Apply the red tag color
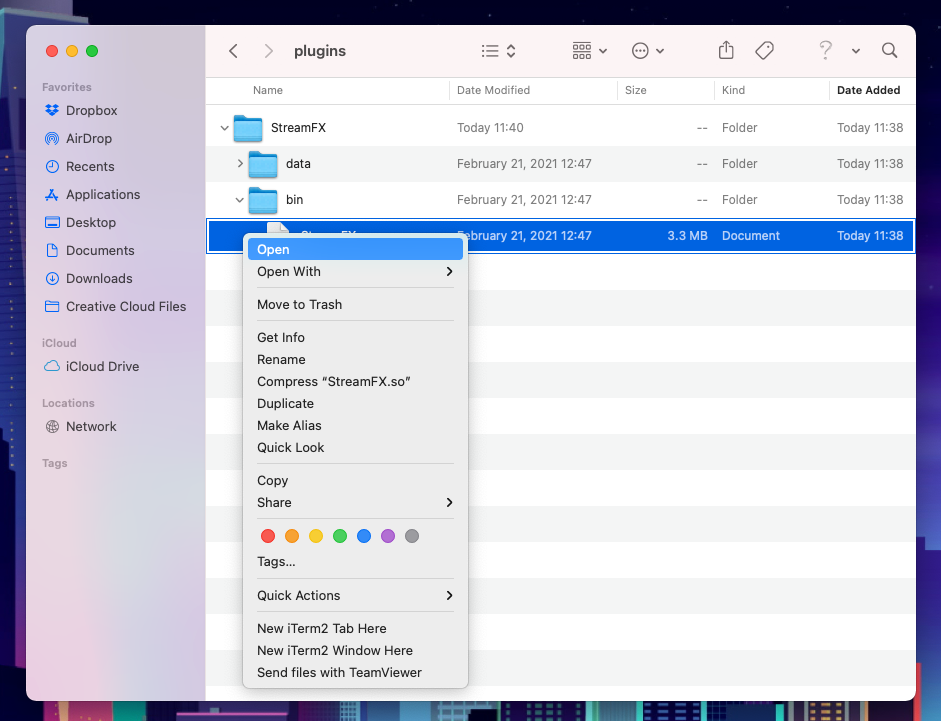Viewport: 941px width, 721px height. point(268,536)
